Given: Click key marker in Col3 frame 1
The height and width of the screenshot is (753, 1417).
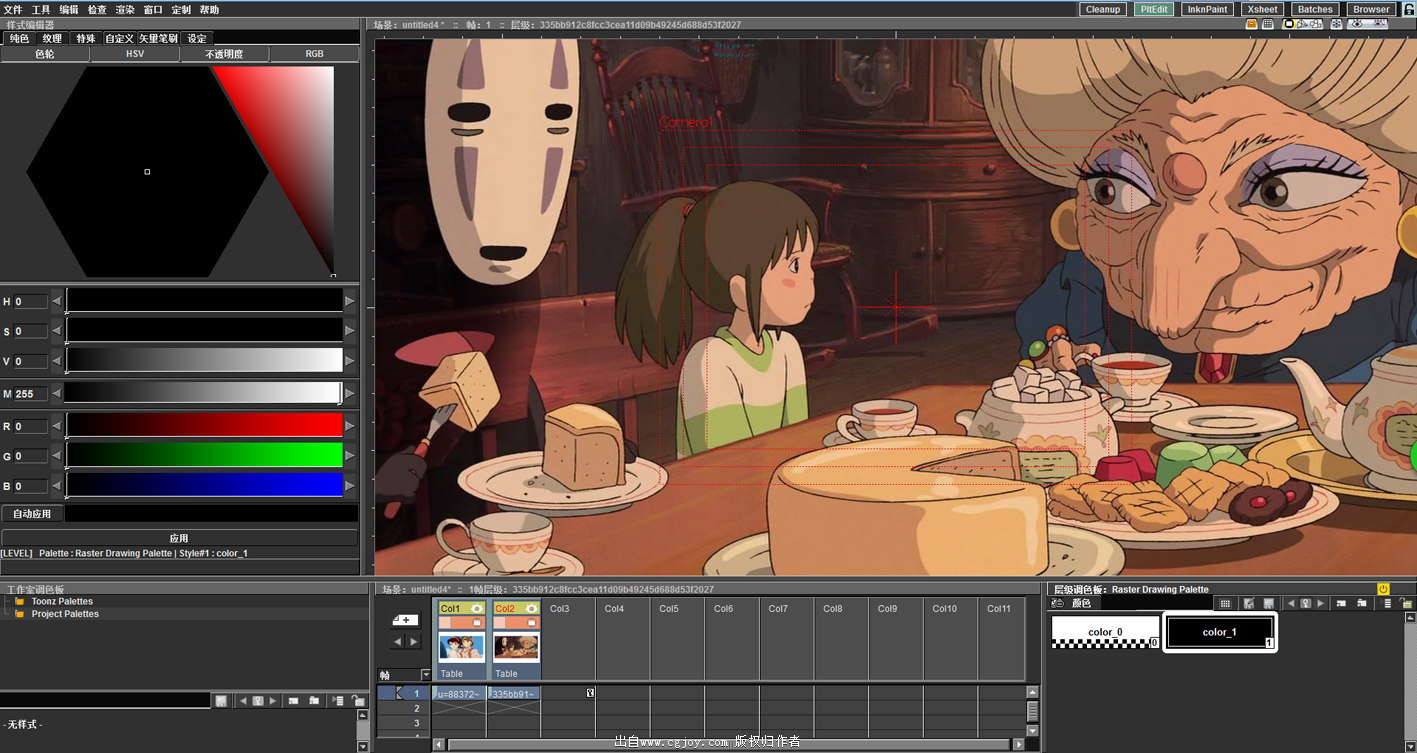Looking at the screenshot, I should [590, 693].
